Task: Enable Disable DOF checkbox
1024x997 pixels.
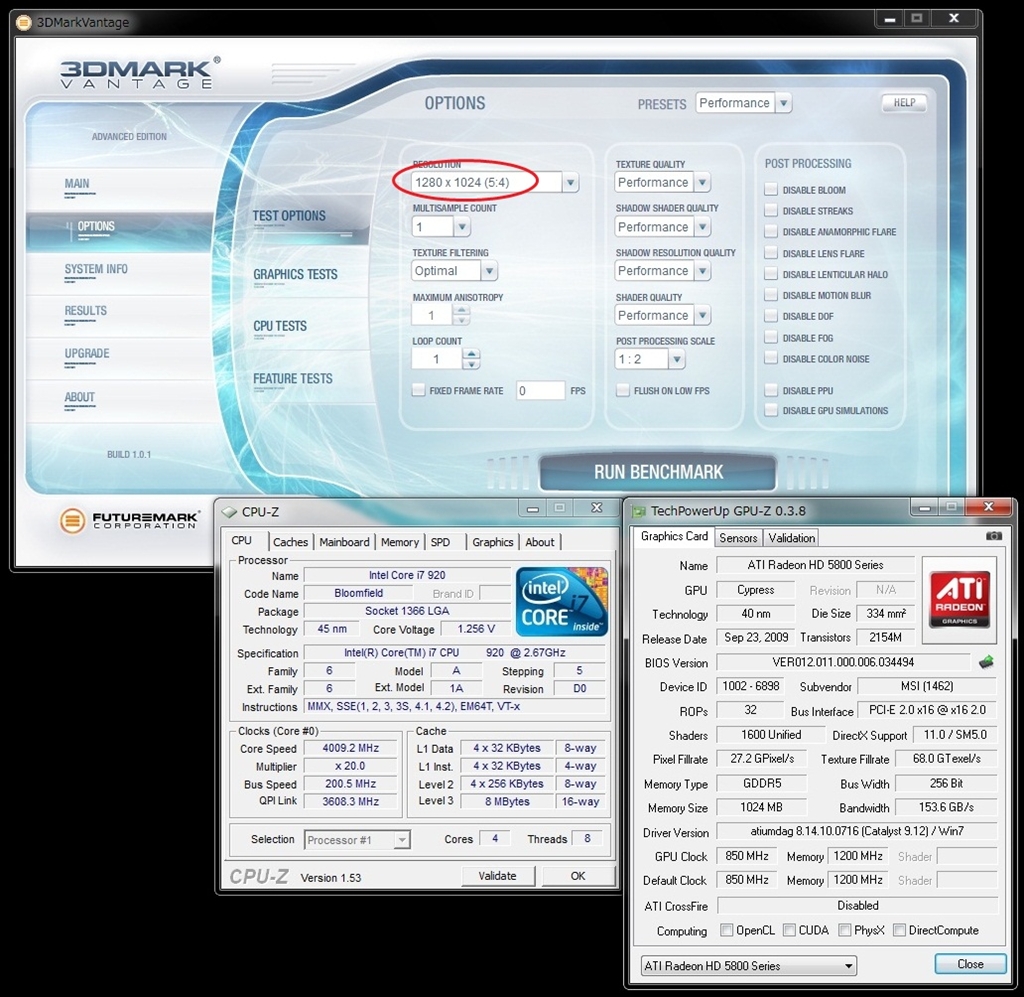Action: pos(771,316)
